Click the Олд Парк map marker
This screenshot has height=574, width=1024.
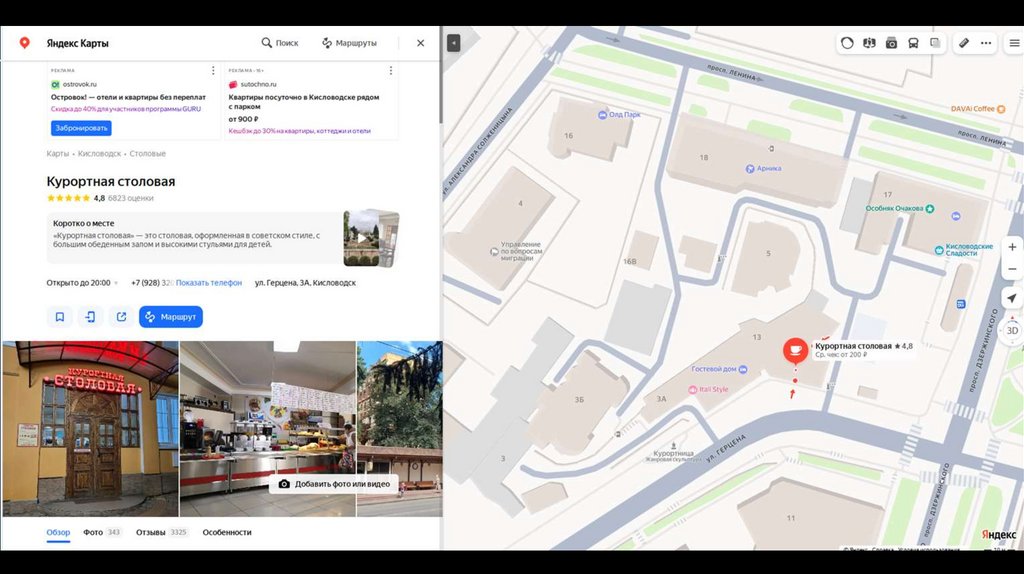tap(602, 115)
